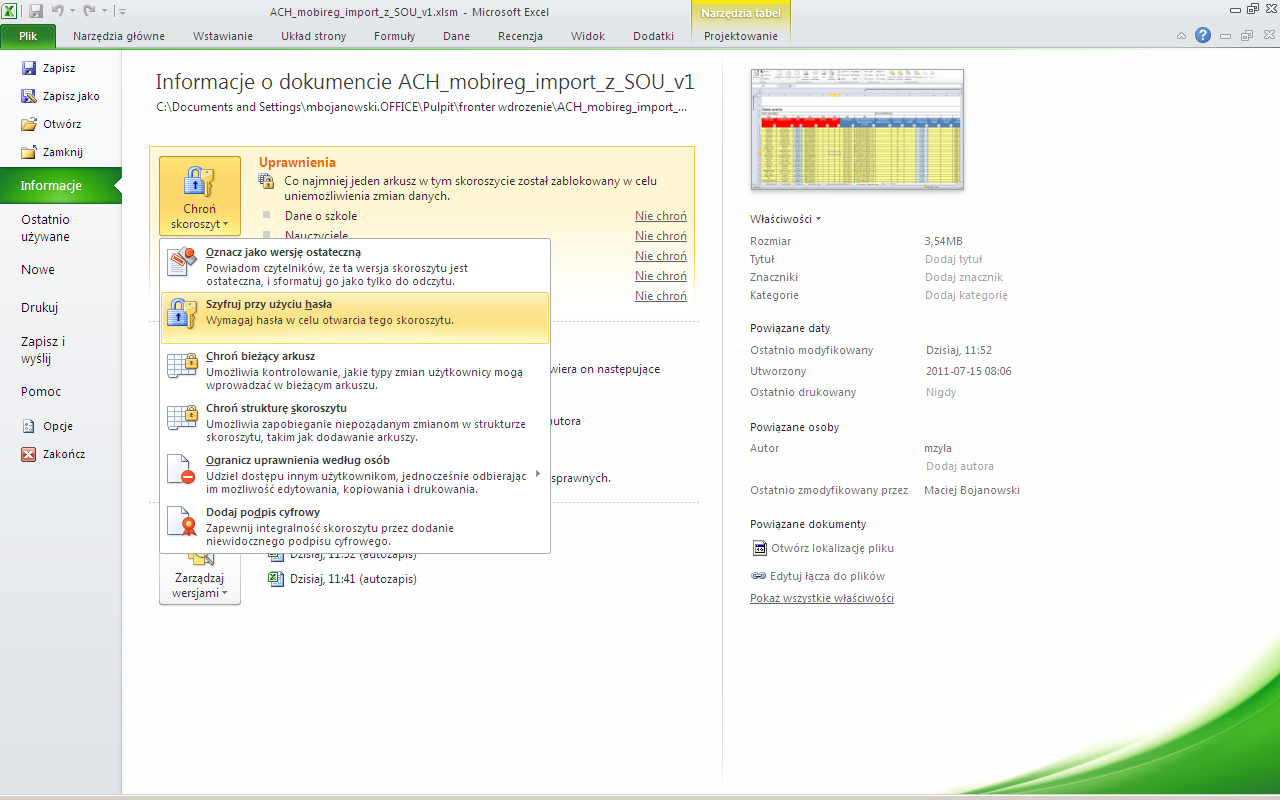The image size is (1280, 800).
Task: Click Maciej Bojanowski last modified name
Action: (x=972, y=490)
